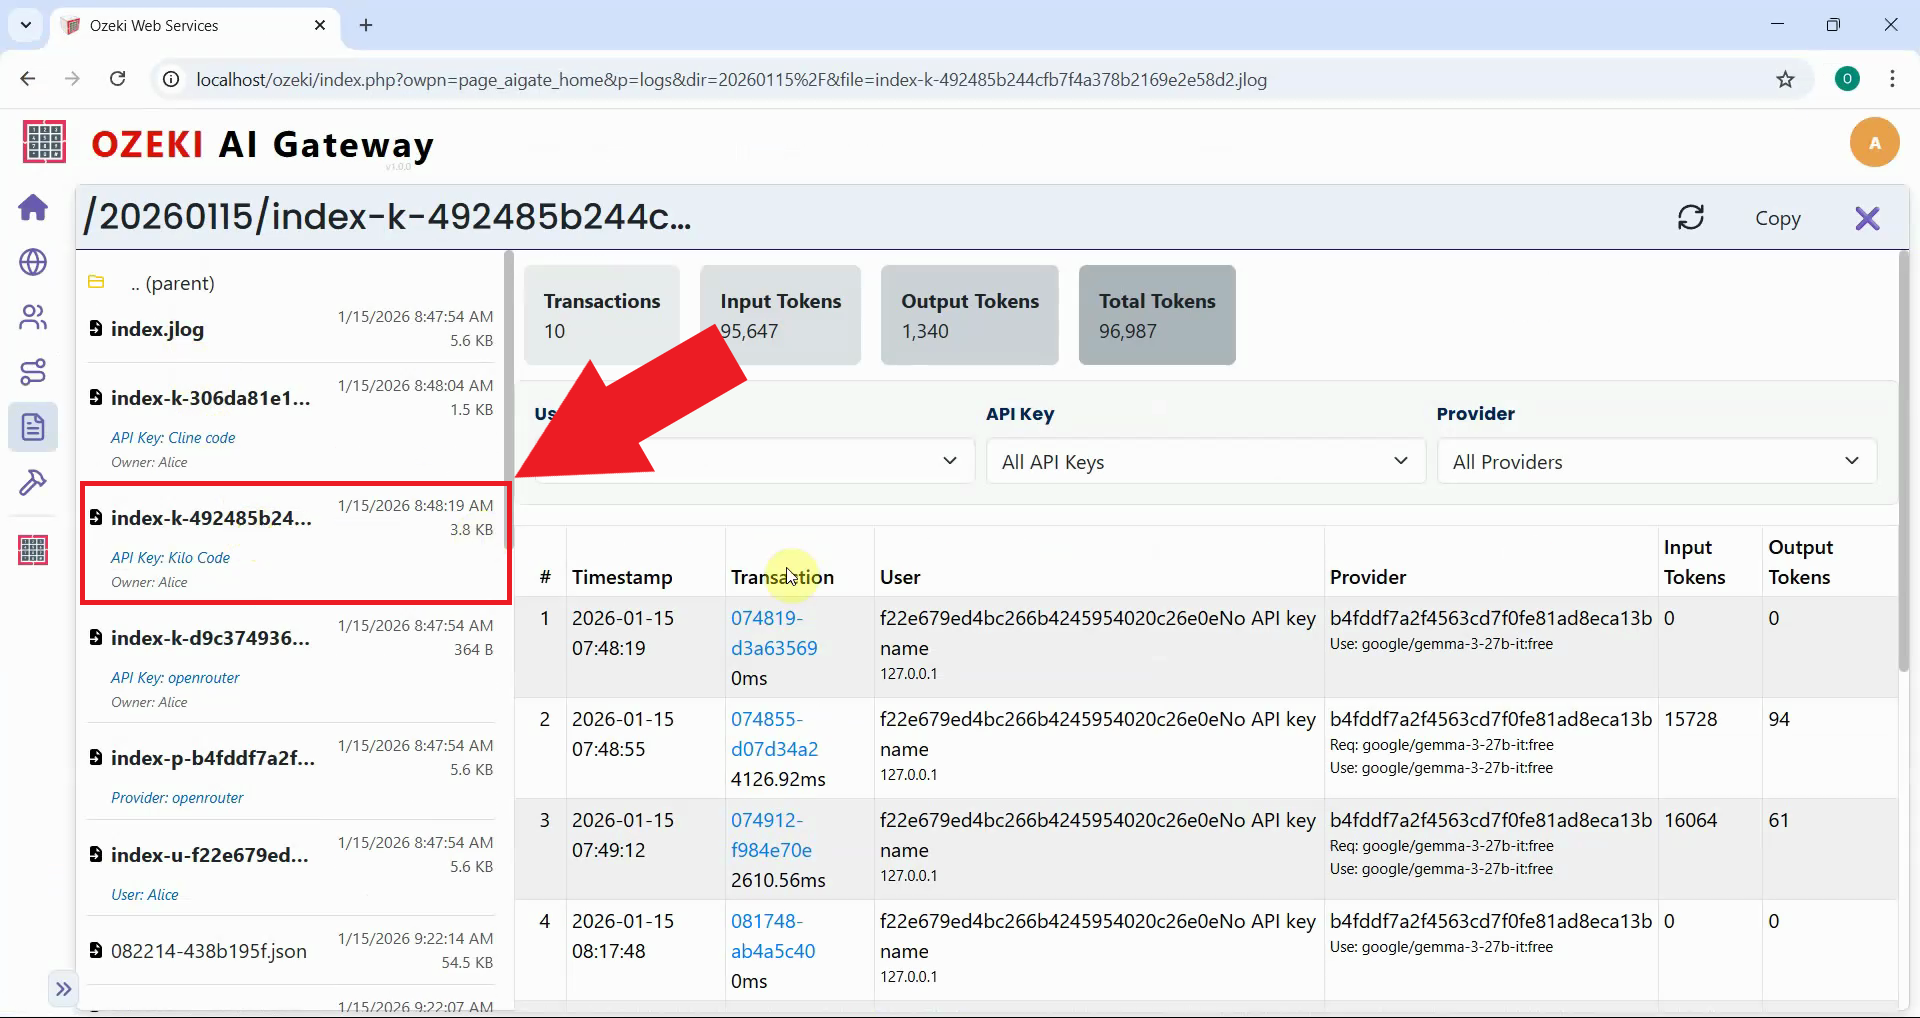Open the pipeline/routing icon in the sidebar
Screen dimensions: 1920x1018
click(x=33, y=372)
